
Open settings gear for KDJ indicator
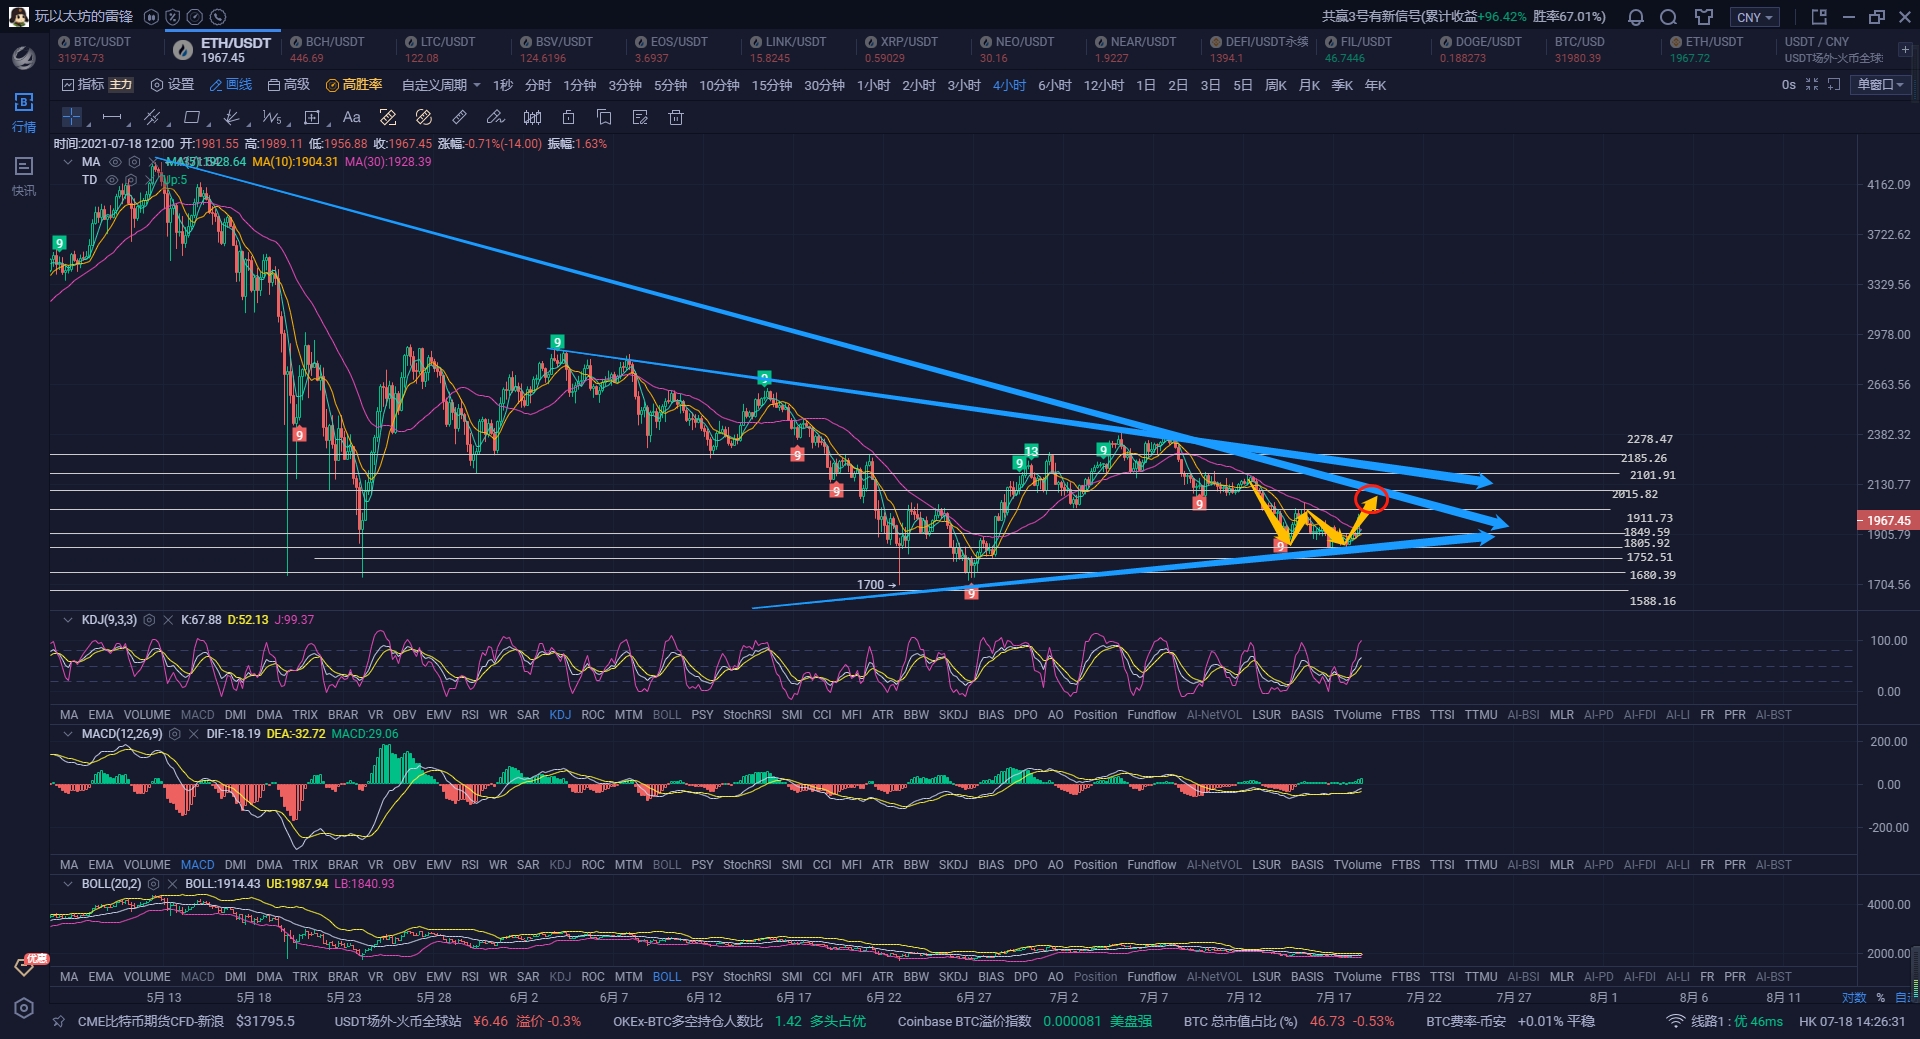[150, 620]
